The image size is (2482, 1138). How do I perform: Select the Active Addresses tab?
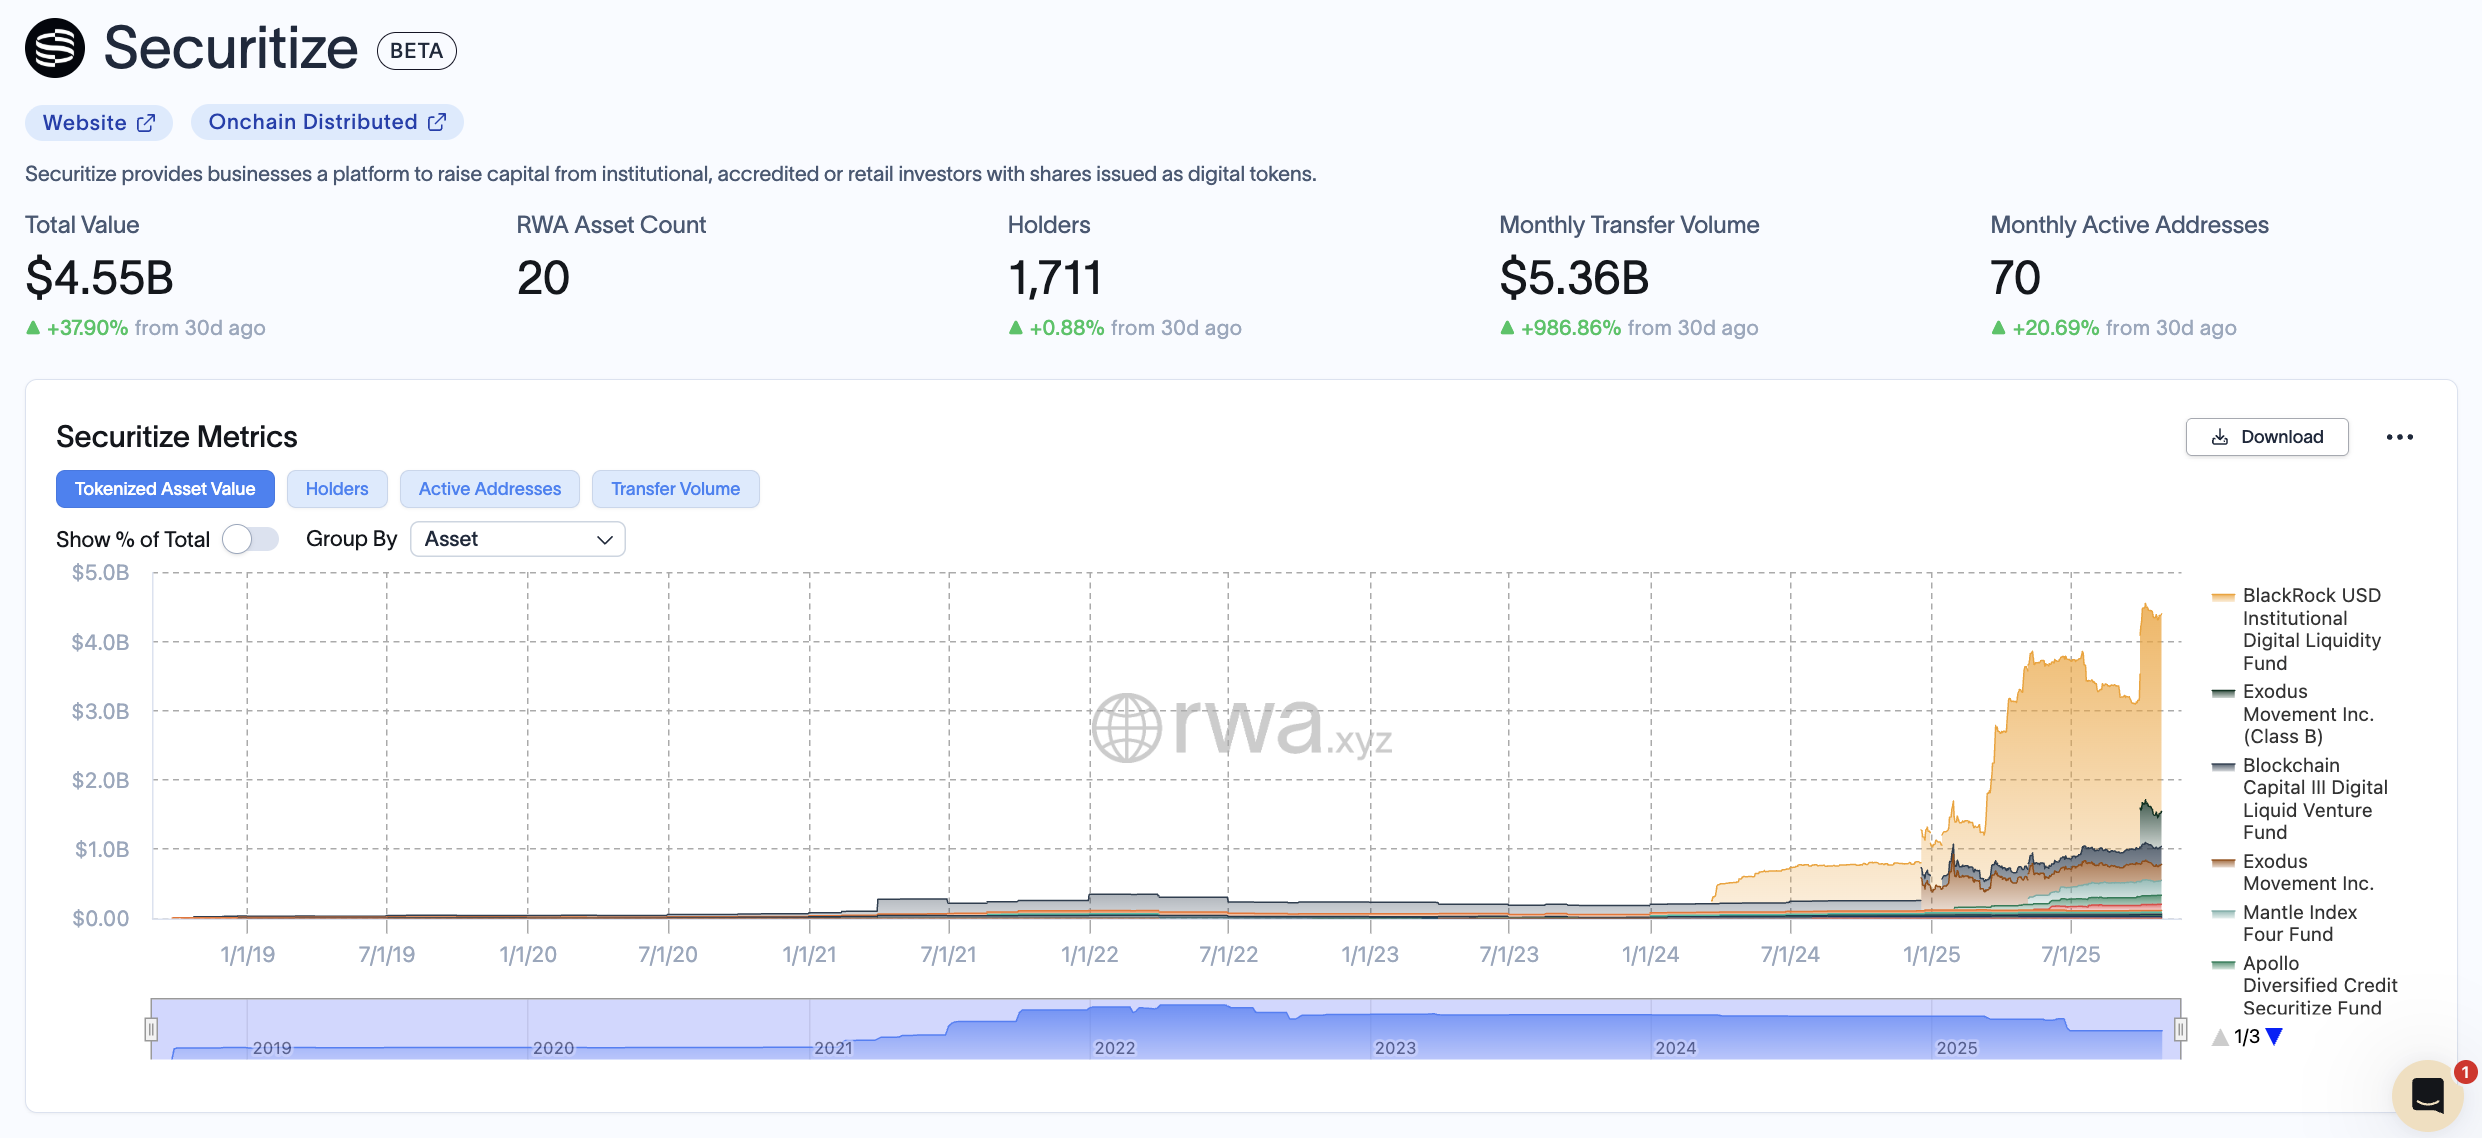tap(490, 489)
